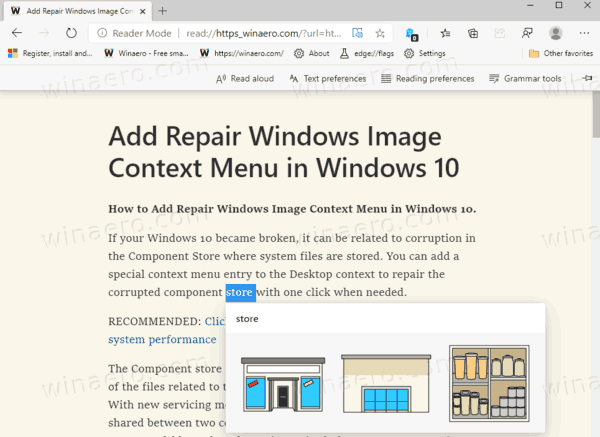The width and height of the screenshot is (600, 437).
Task: Select the Add Repair Windows Image tab
Action: click(x=78, y=11)
